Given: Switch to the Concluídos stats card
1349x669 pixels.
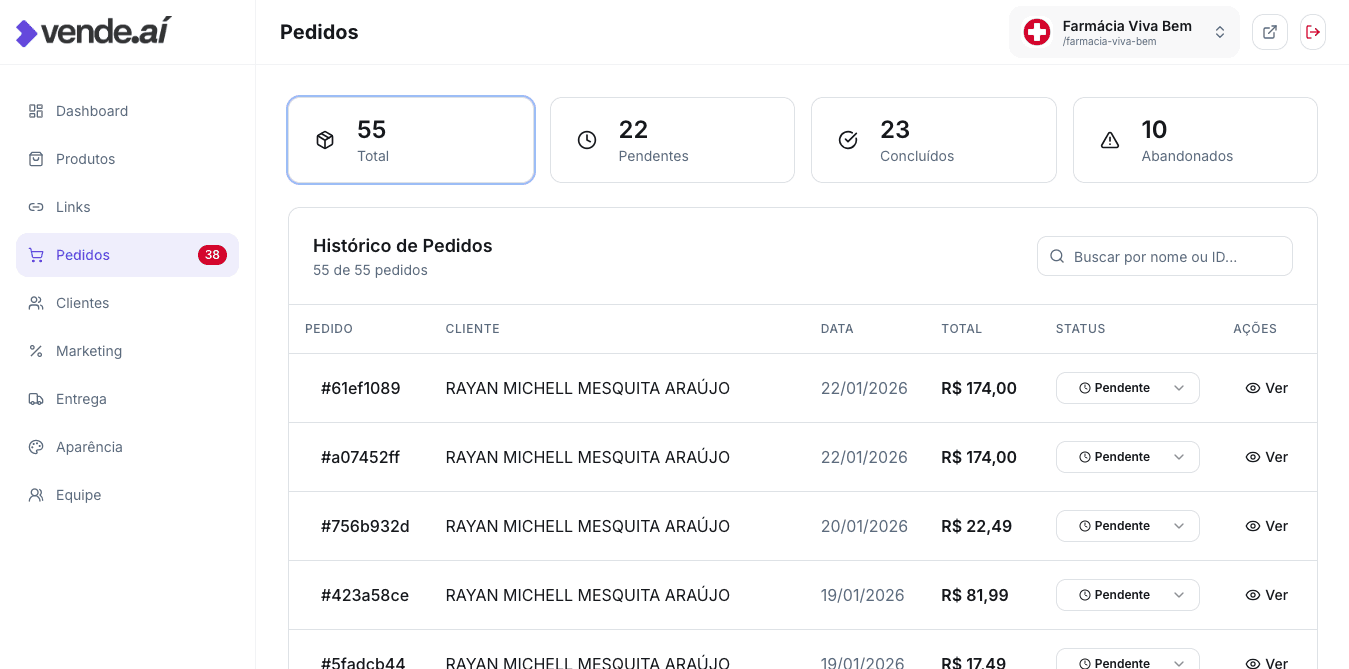Looking at the screenshot, I should coord(933,140).
